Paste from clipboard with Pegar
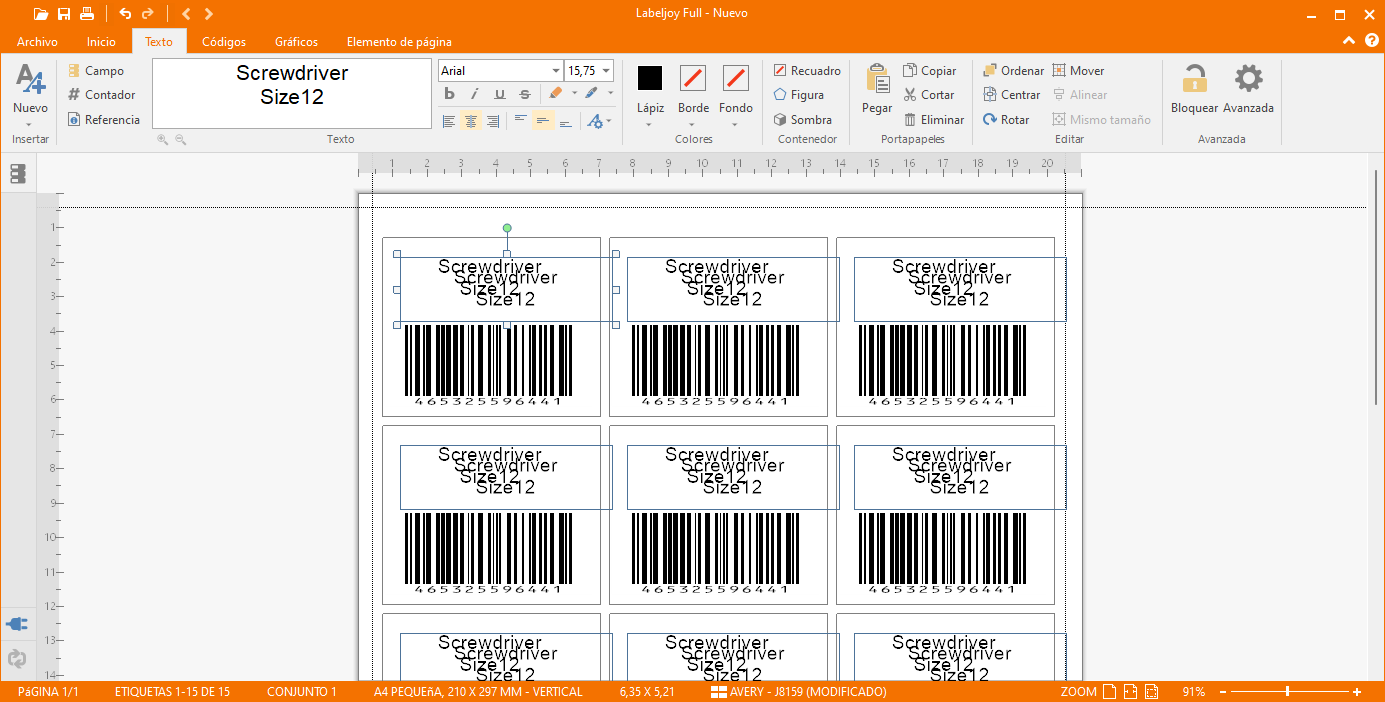 877,89
